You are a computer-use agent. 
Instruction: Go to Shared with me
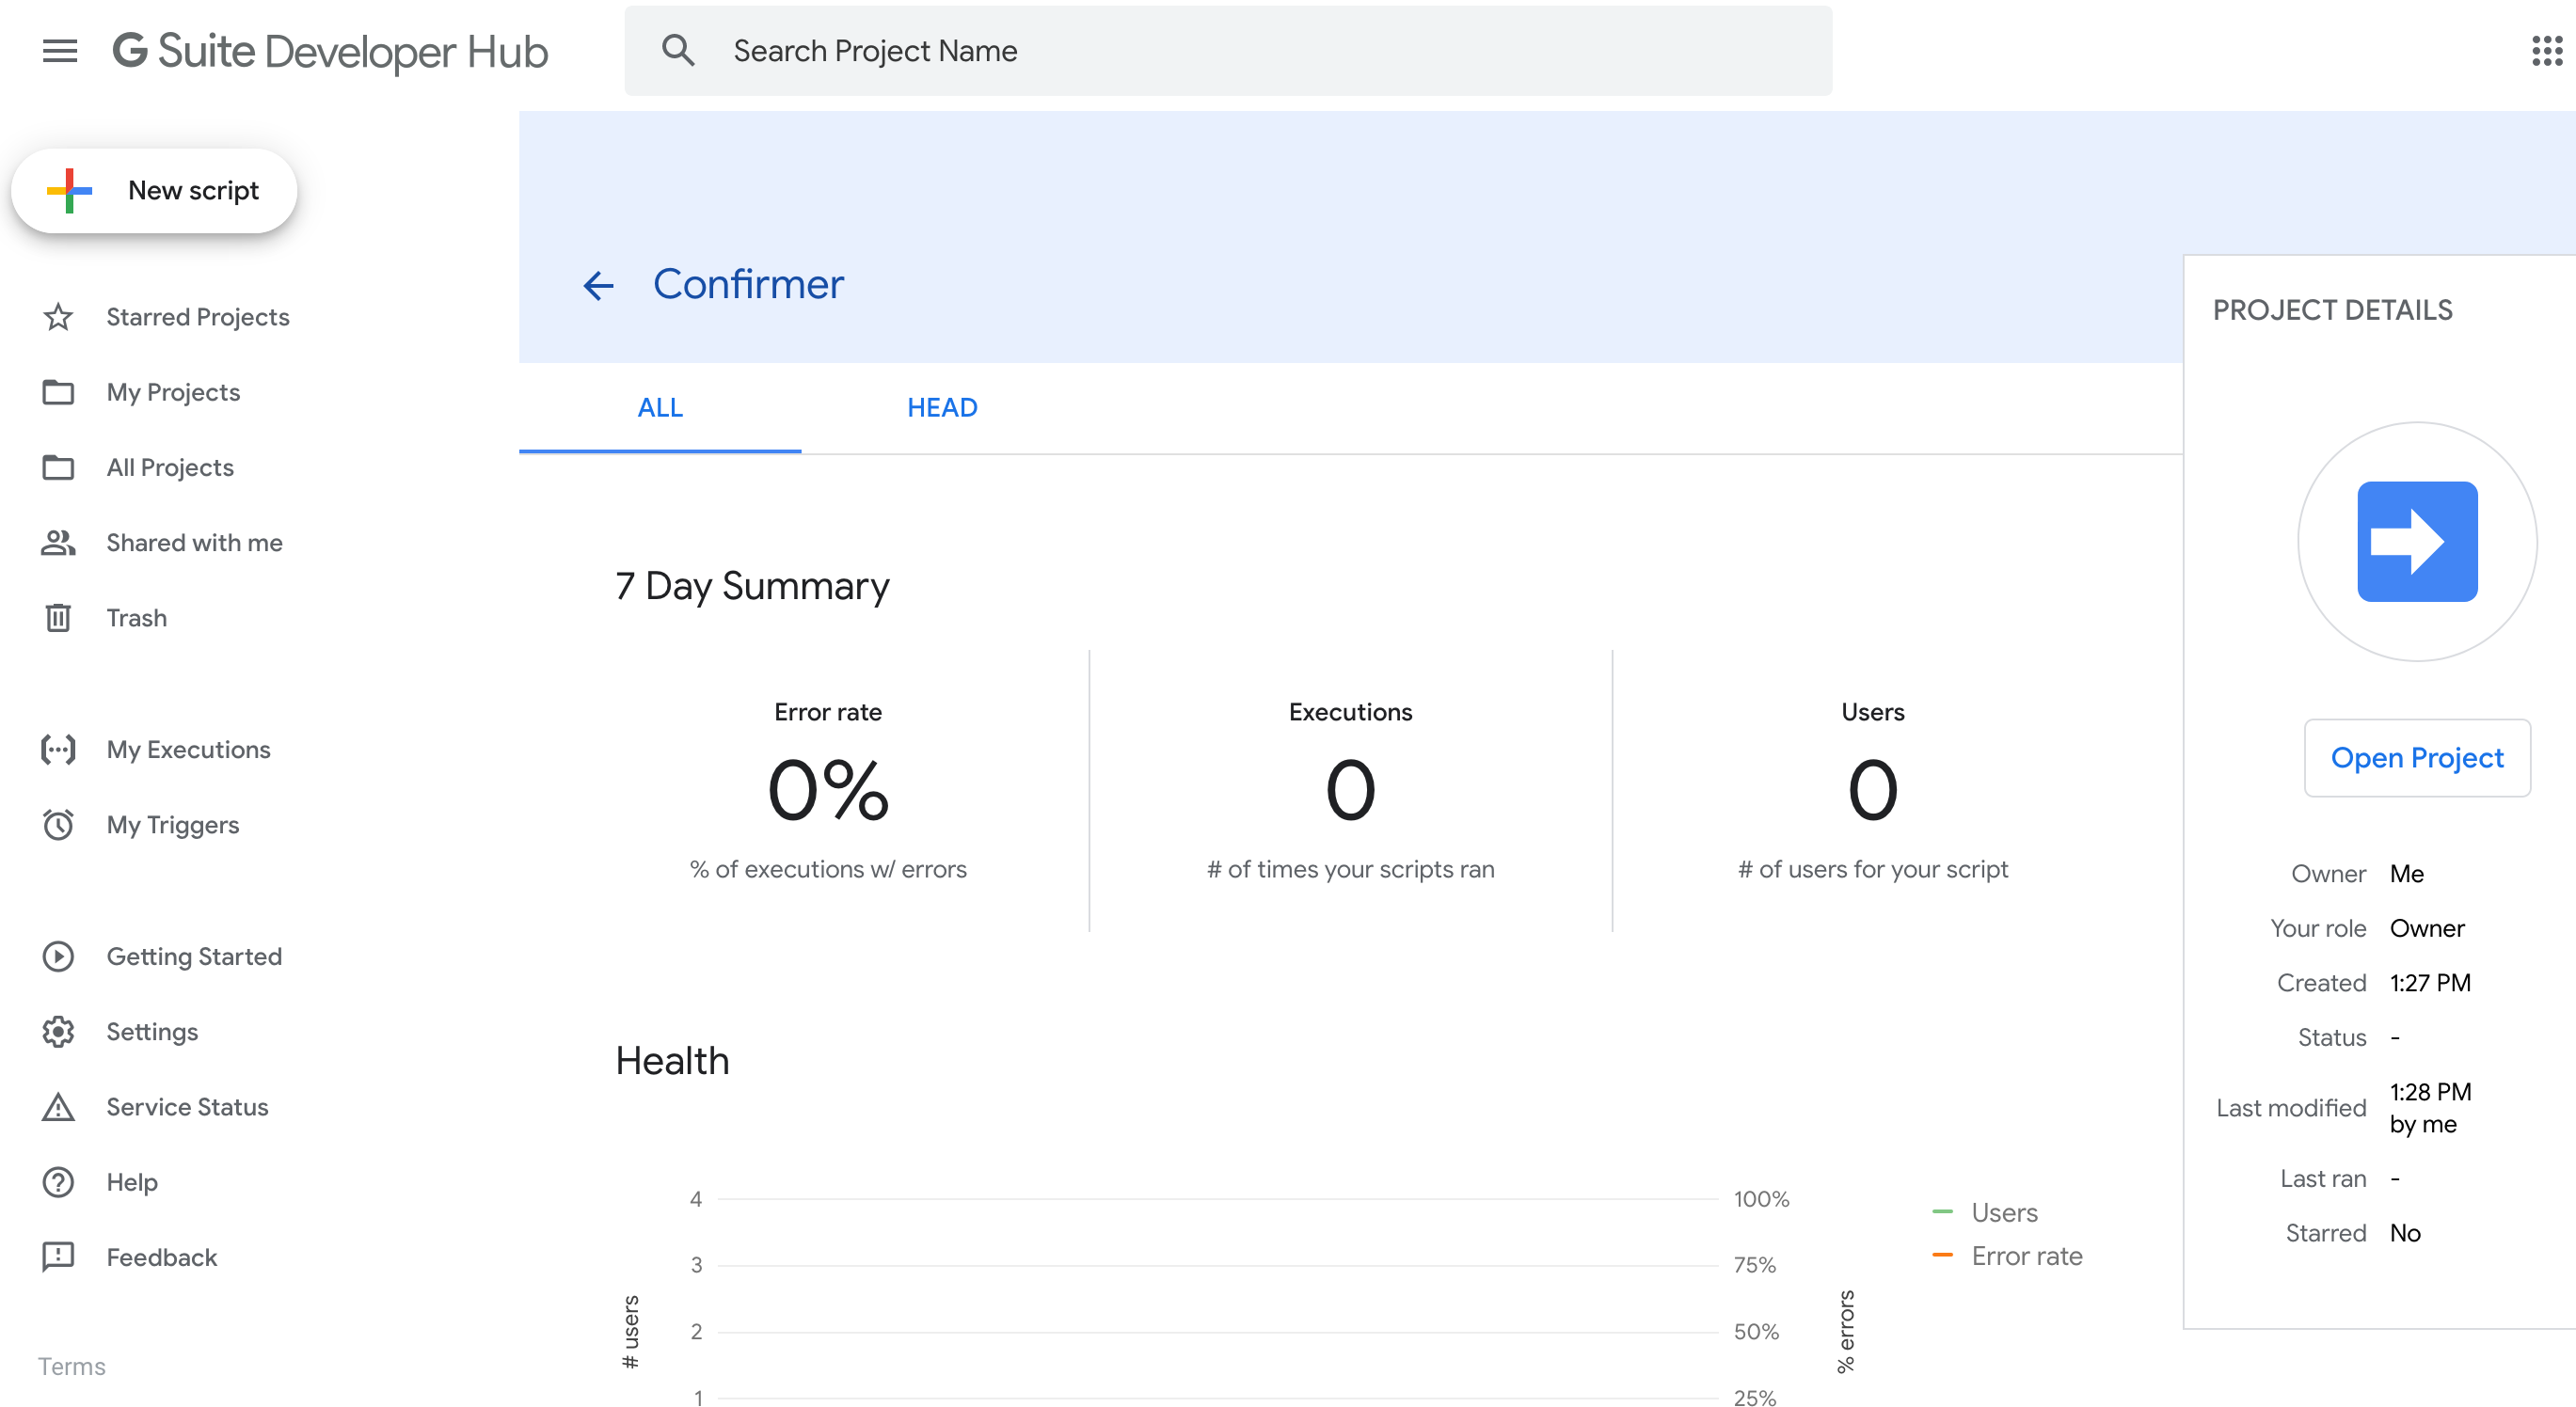[x=194, y=543]
